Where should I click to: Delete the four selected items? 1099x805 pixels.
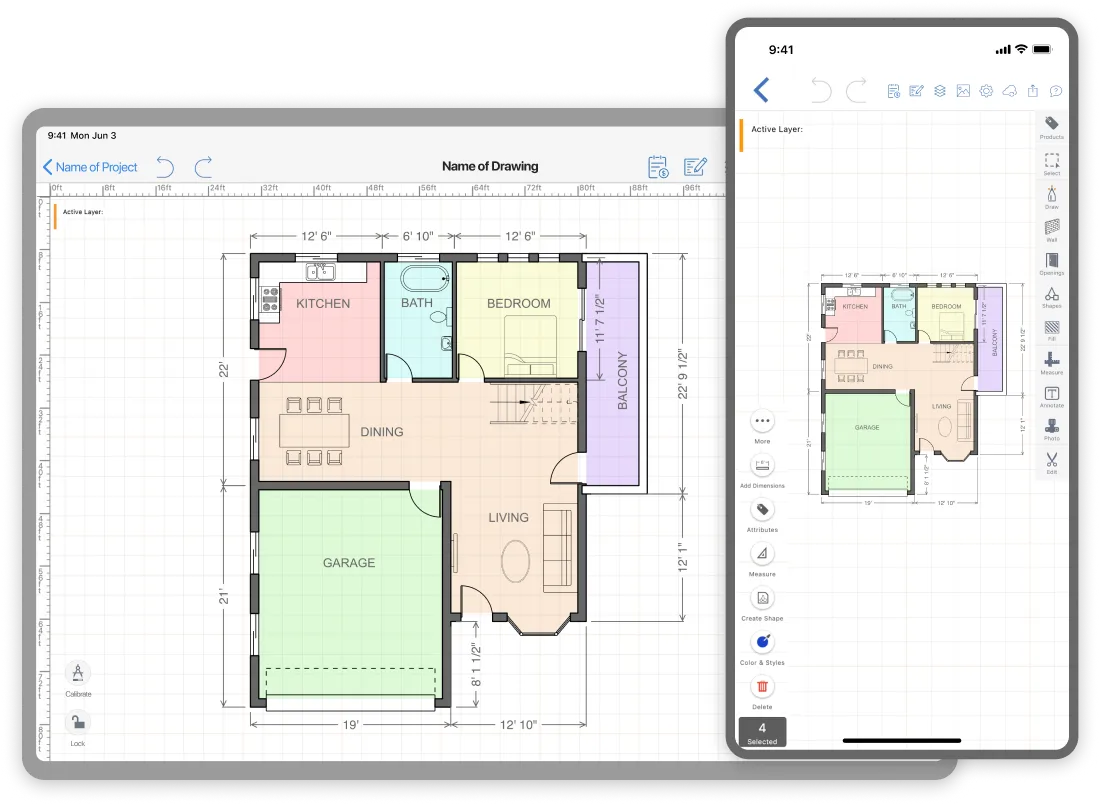pos(762,687)
